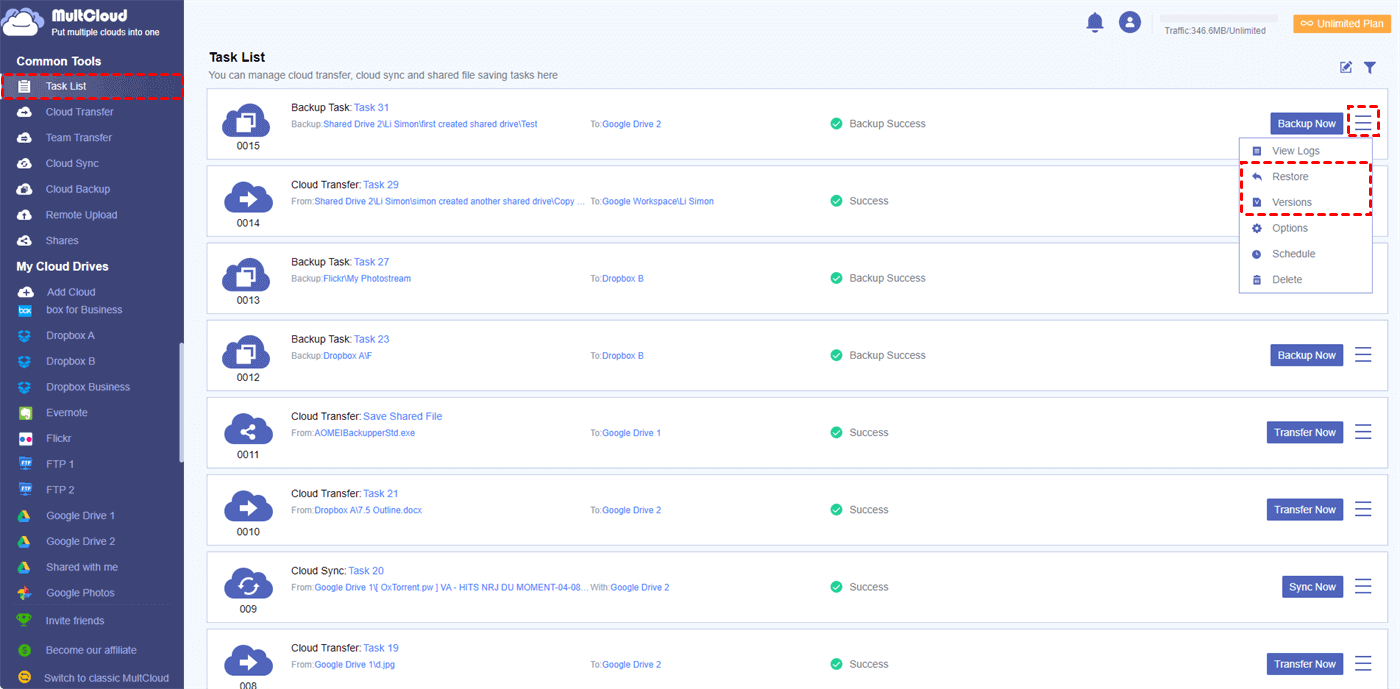Select Schedule from the dropdown menu
This screenshot has width=1400, height=689.
[1293, 254]
